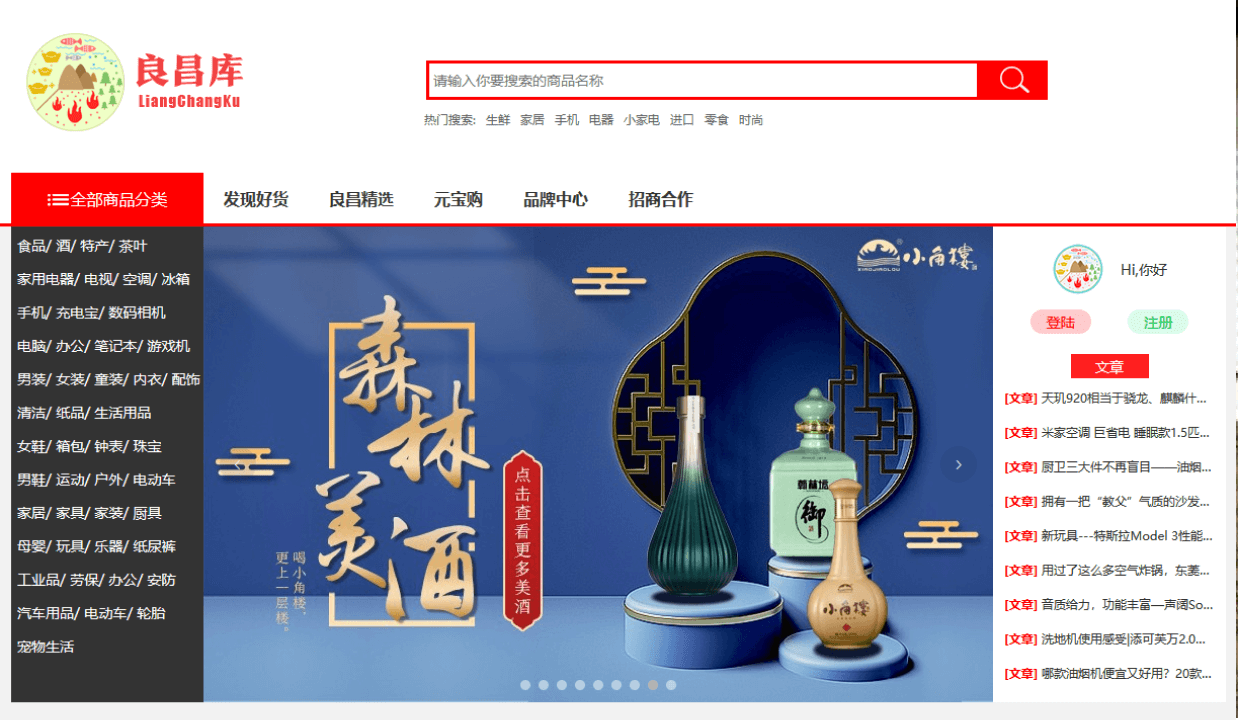Select the last carousel indicator dot
The image size is (1238, 720).
click(x=671, y=685)
